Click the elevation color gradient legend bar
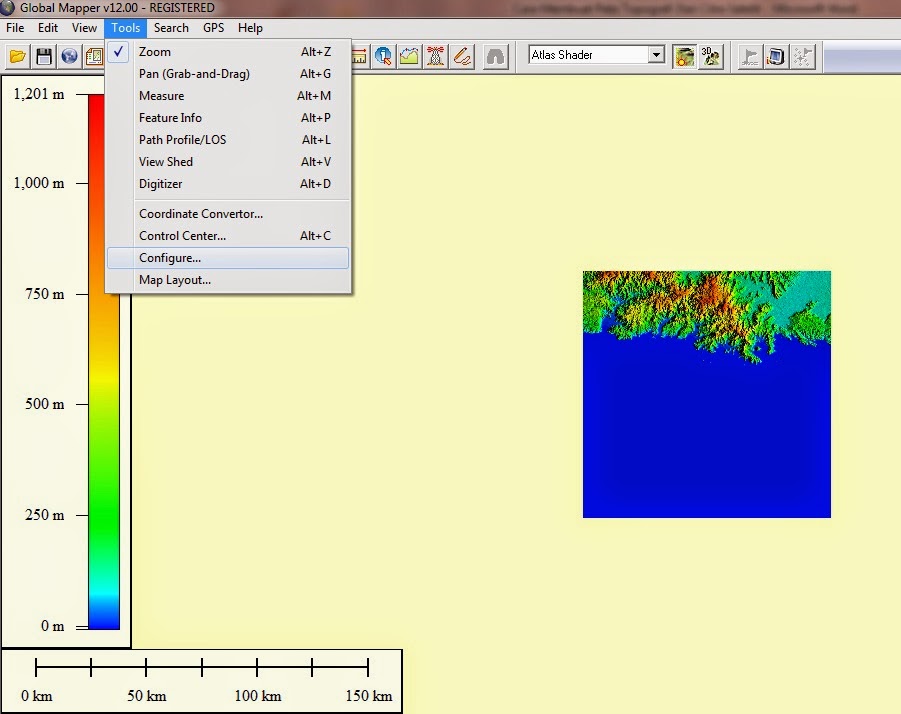The height and width of the screenshot is (714, 901). click(104, 460)
